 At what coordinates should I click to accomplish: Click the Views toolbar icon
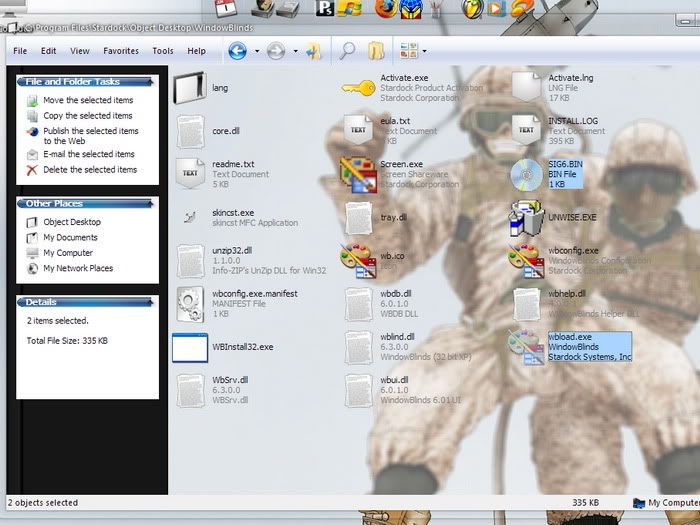tap(409, 51)
